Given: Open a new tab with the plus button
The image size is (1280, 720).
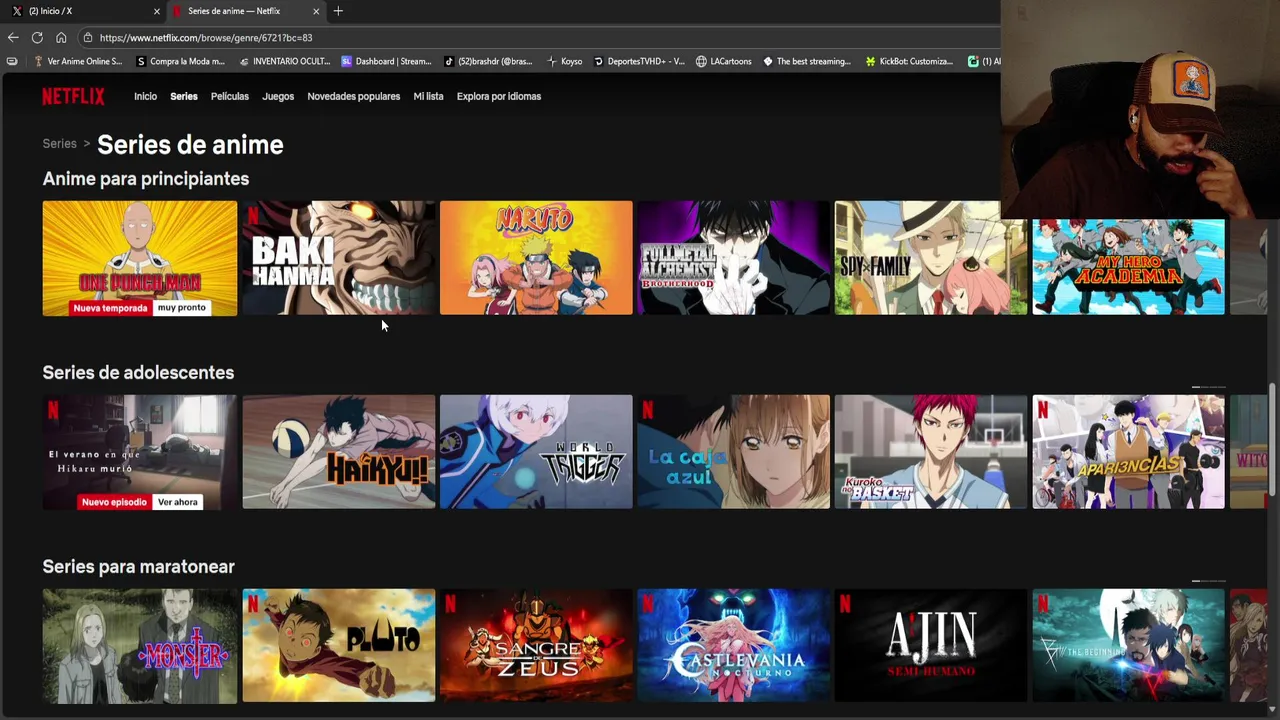Looking at the screenshot, I should pyautogui.click(x=338, y=11).
